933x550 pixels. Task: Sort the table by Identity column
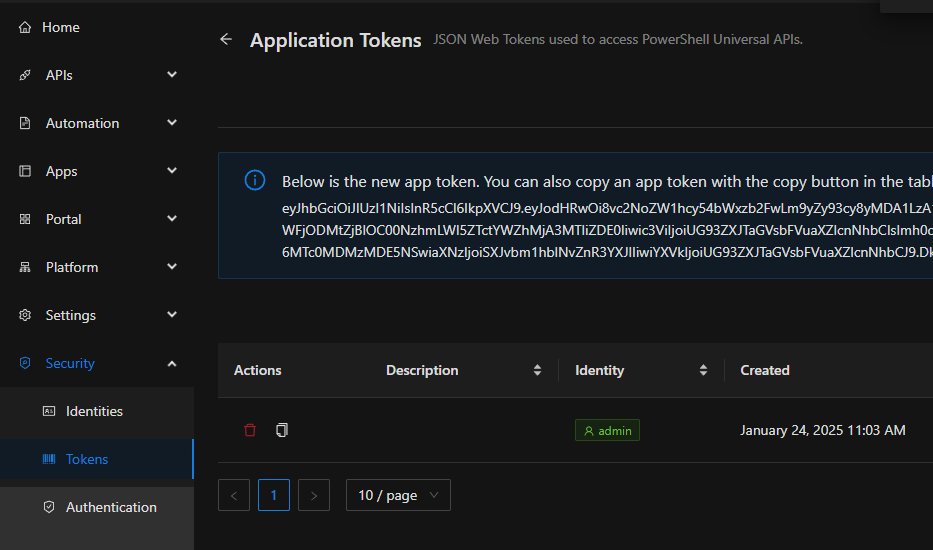(702, 370)
